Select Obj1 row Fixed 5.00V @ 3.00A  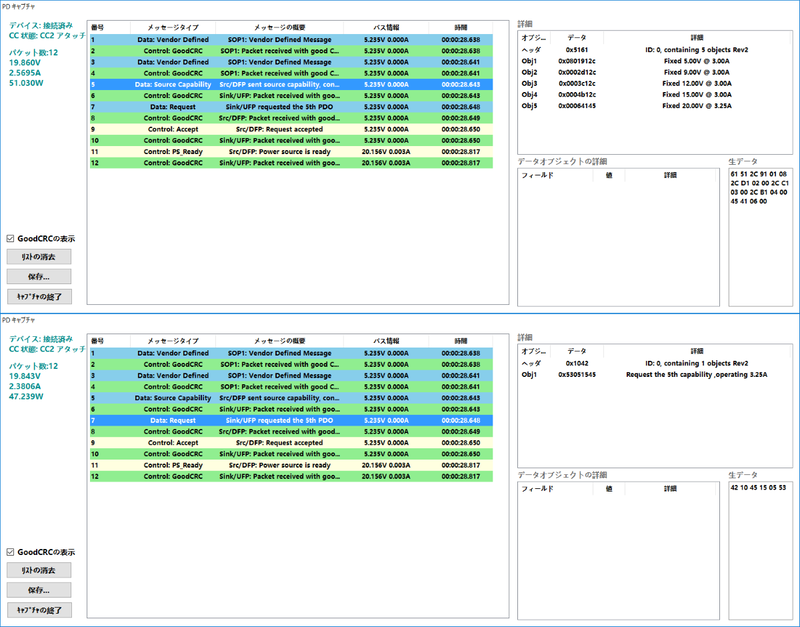[x=655, y=61]
